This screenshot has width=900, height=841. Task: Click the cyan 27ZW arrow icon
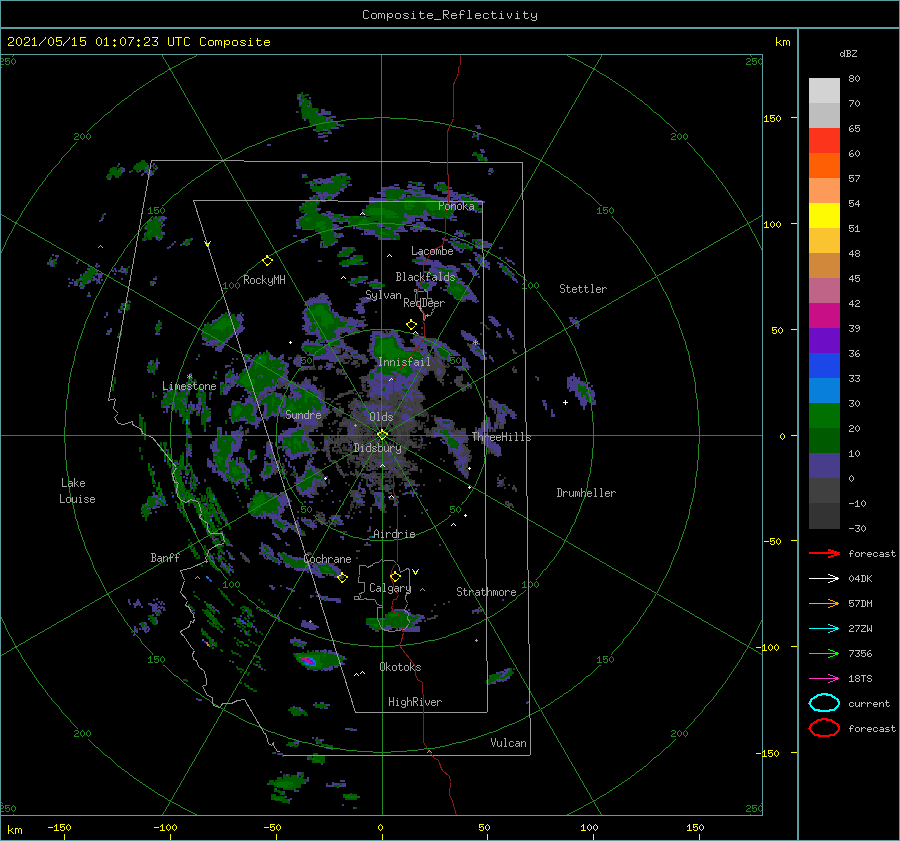(x=824, y=629)
